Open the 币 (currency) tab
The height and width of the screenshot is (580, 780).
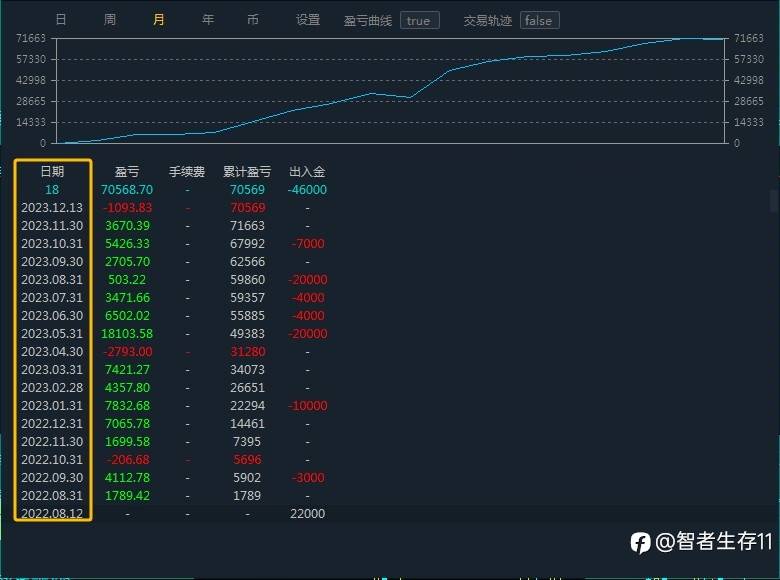(x=253, y=19)
